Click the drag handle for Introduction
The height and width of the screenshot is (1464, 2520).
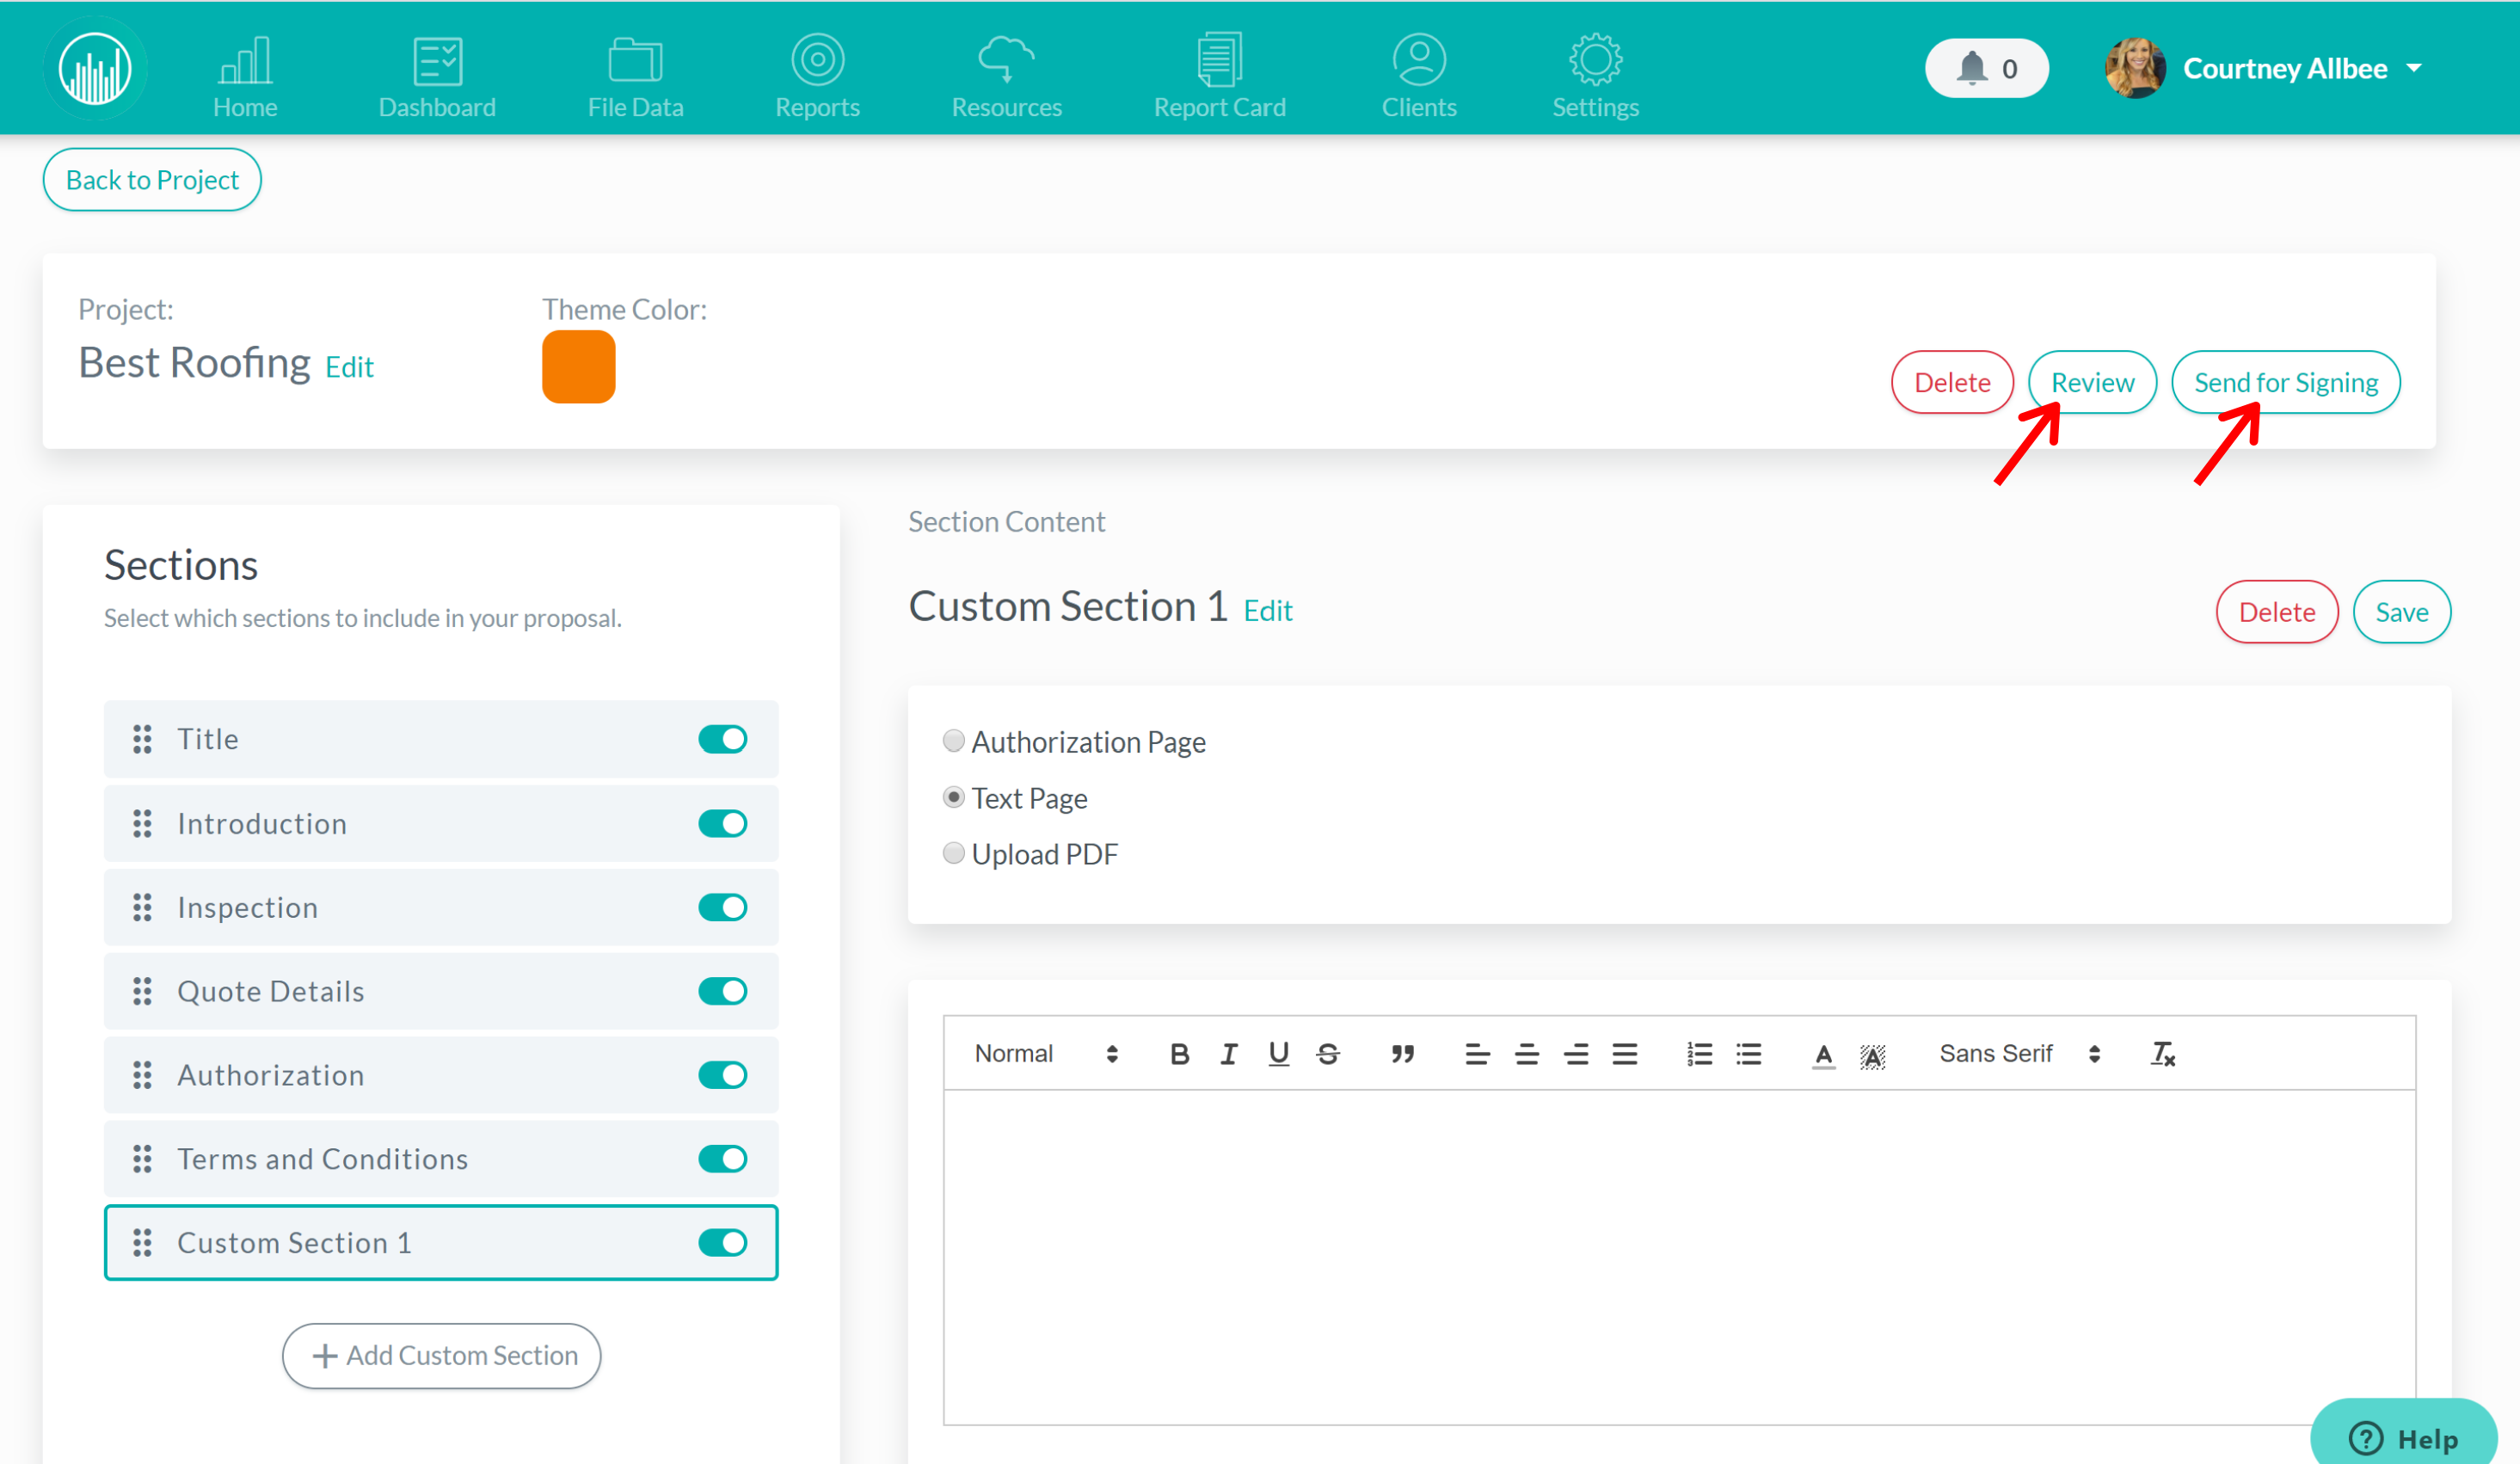tap(142, 823)
